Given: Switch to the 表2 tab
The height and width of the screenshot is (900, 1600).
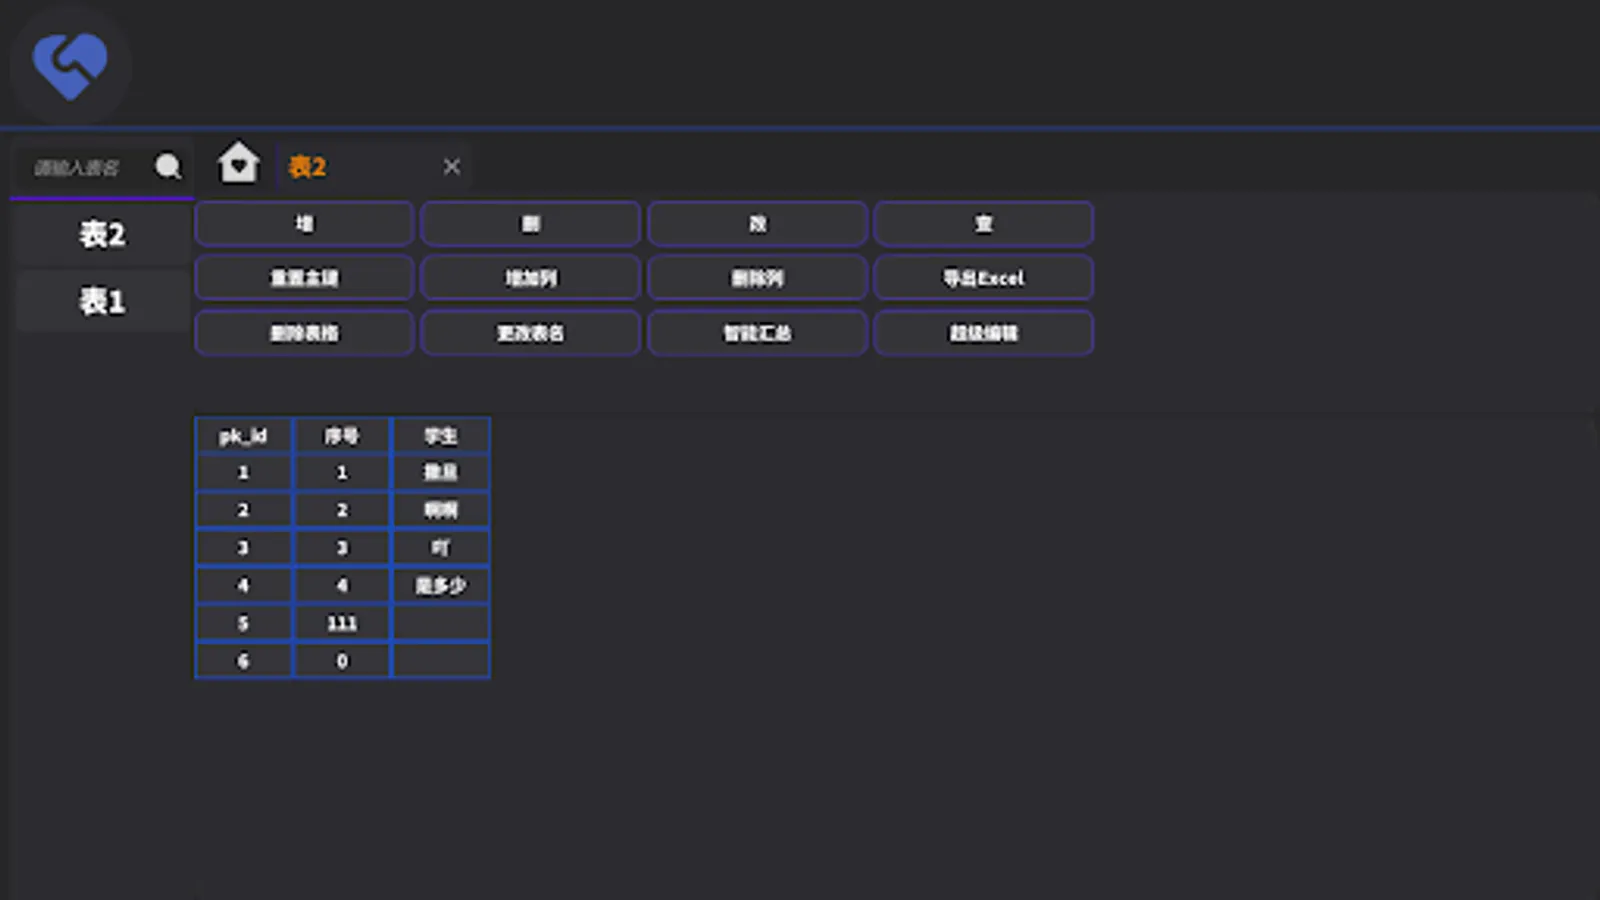Looking at the screenshot, I should 306,167.
